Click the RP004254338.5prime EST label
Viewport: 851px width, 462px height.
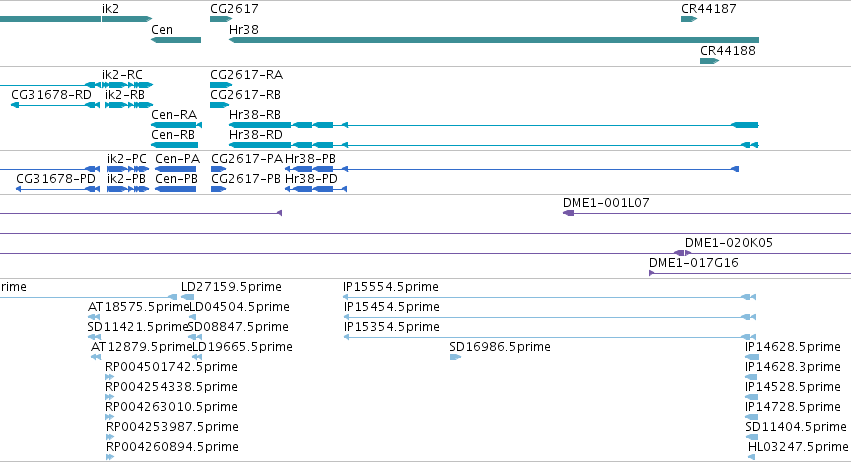coord(172,387)
